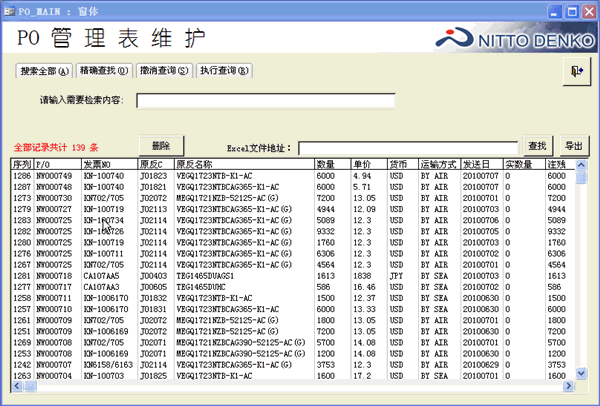Select row with sequence 1280
This screenshot has width=600, height=406.
(x=293, y=243)
